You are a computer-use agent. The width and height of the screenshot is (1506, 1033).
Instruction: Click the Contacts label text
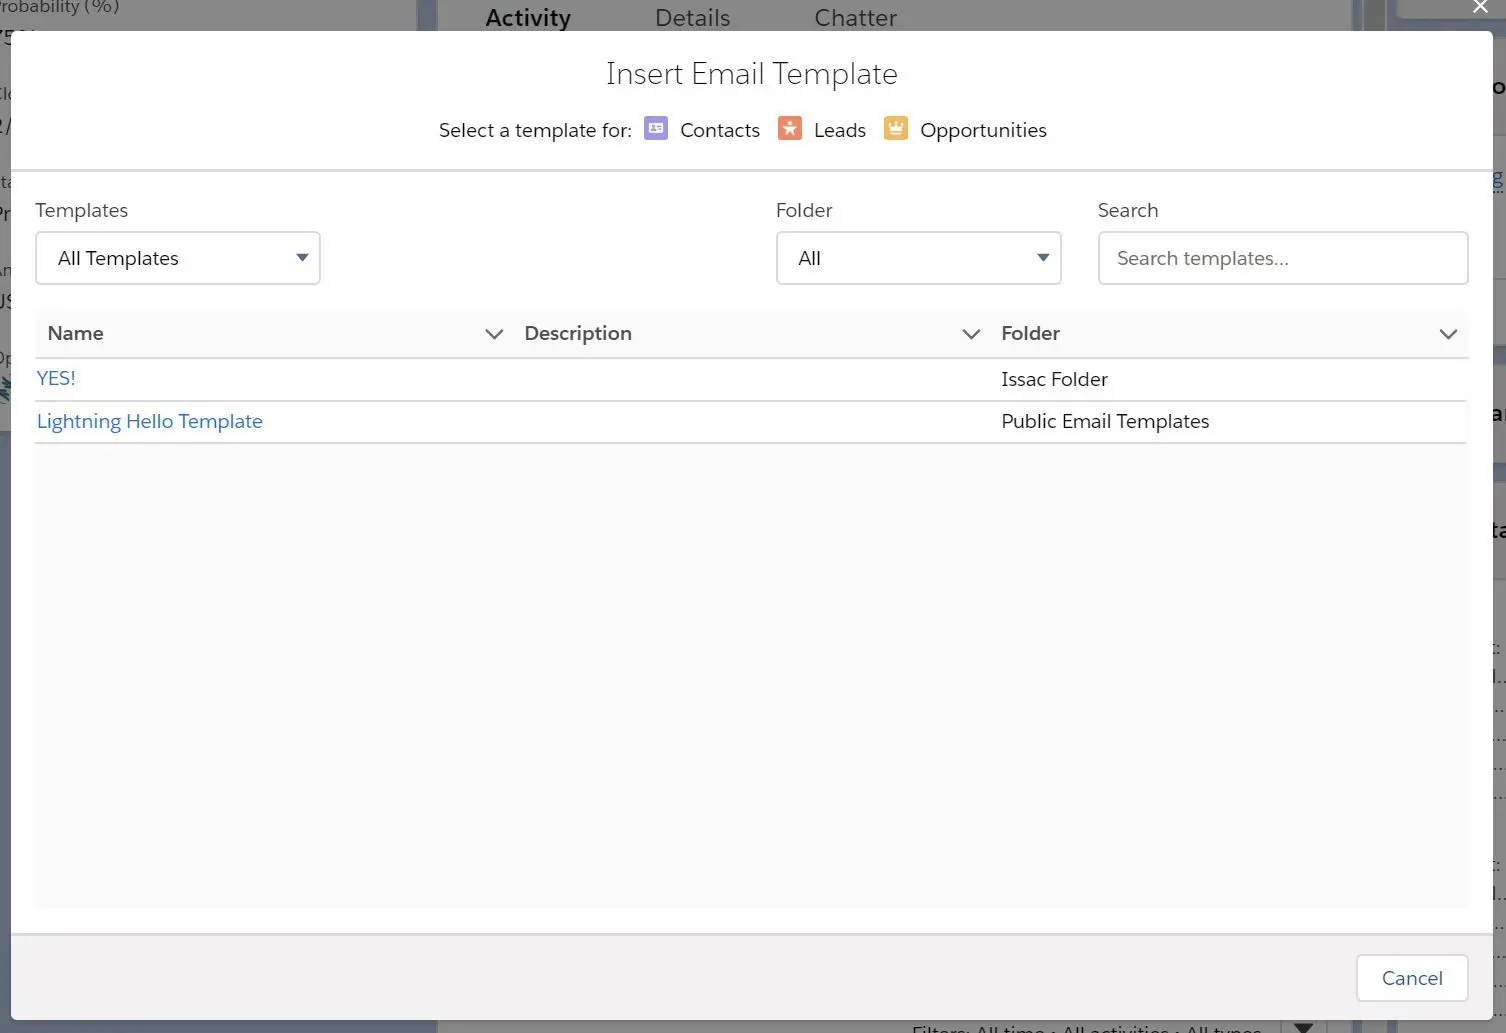click(x=720, y=130)
